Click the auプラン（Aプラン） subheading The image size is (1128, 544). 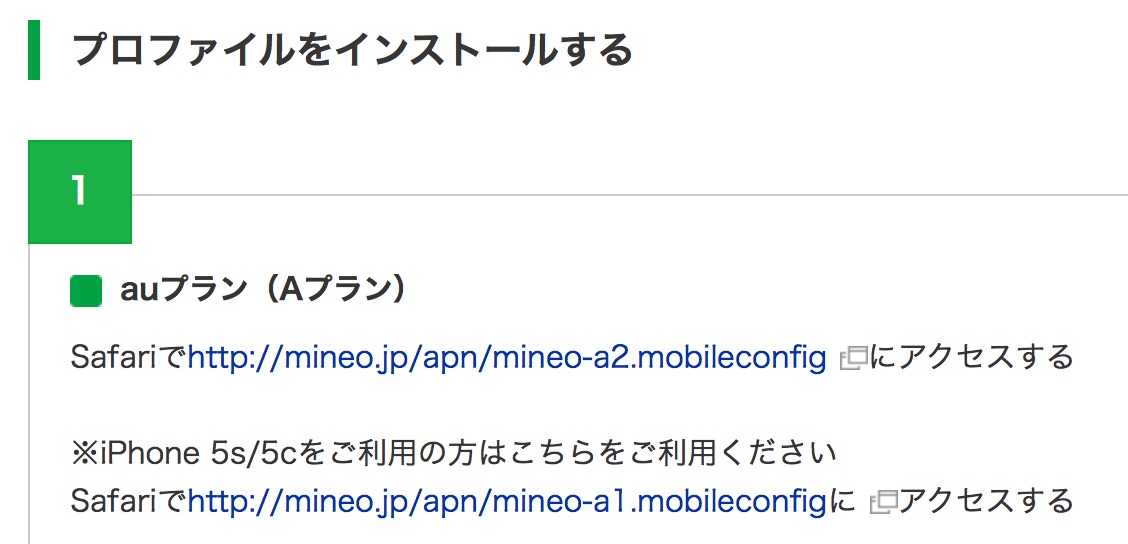264,290
